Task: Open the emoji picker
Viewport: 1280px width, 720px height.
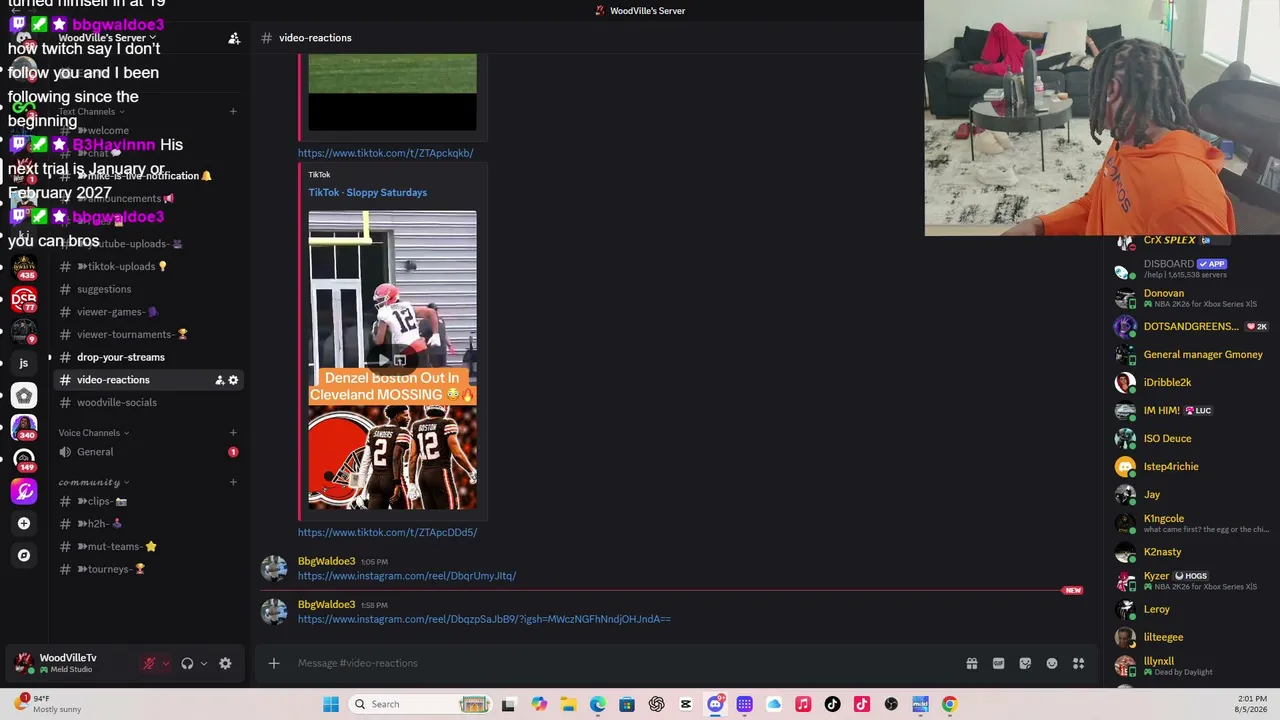Action: pyautogui.click(x=1052, y=663)
